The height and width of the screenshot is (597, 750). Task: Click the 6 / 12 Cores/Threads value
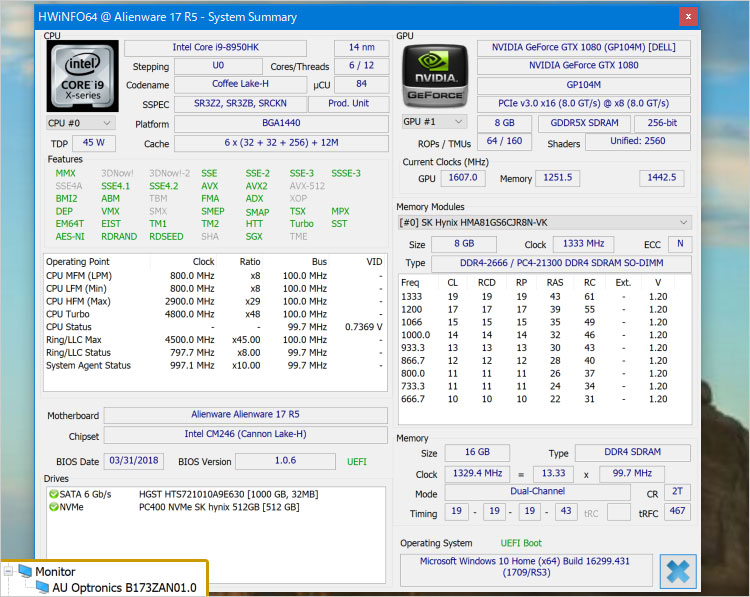(x=362, y=66)
